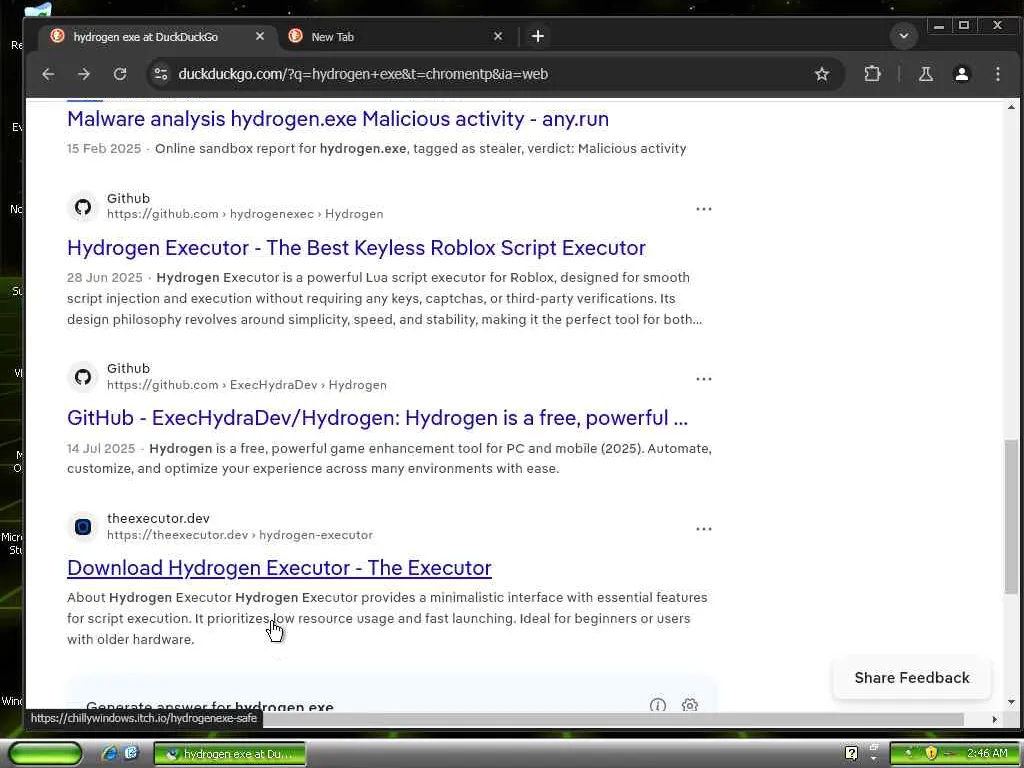Click the Share Feedback button
Image resolution: width=1024 pixels, height=768 pixels.
[x=912, y=678]
